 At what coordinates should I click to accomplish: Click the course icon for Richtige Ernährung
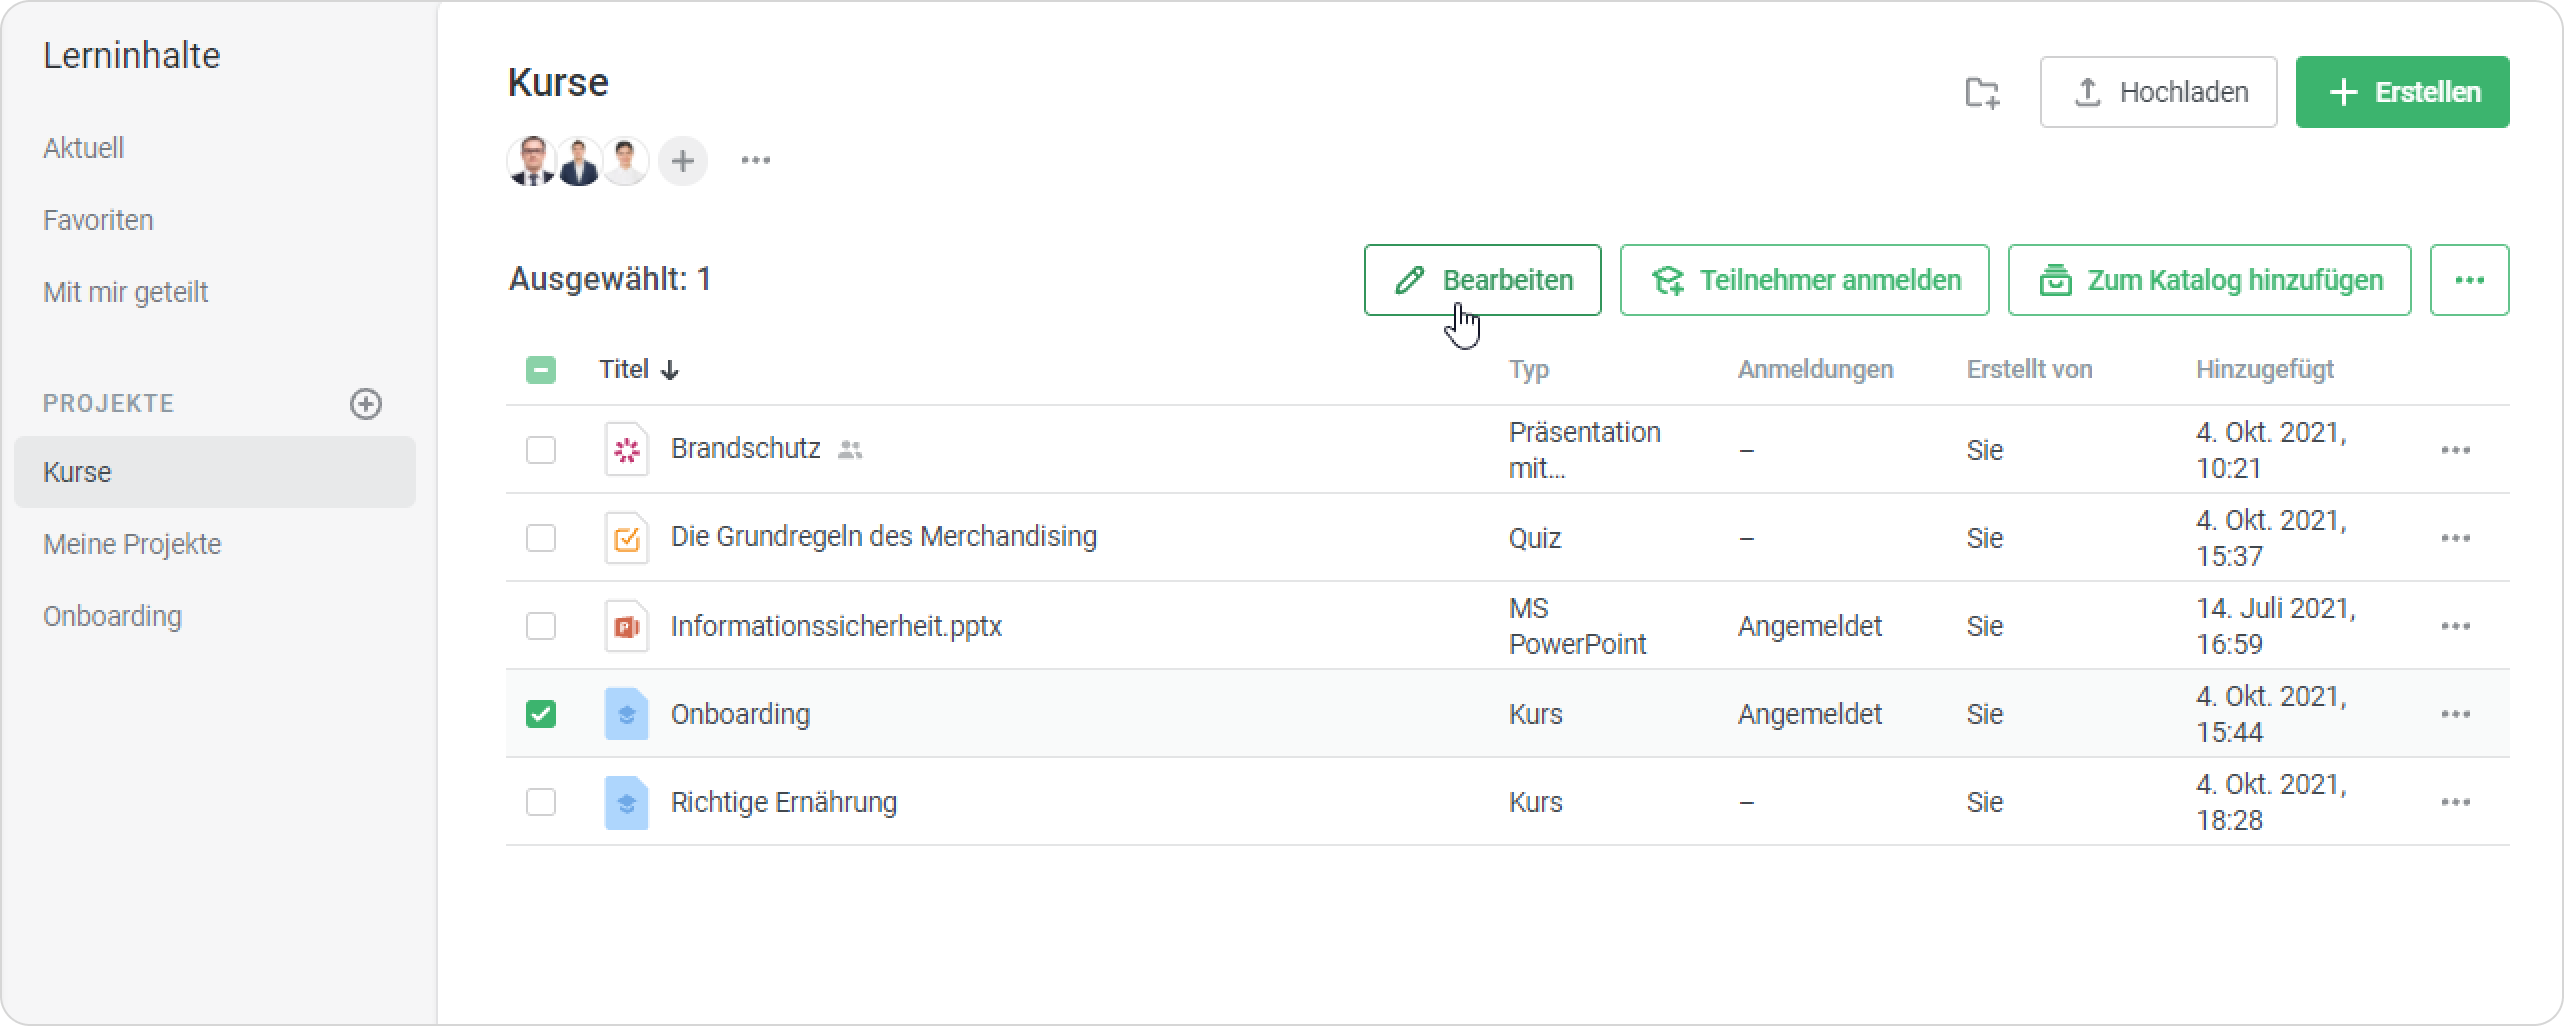626,802
